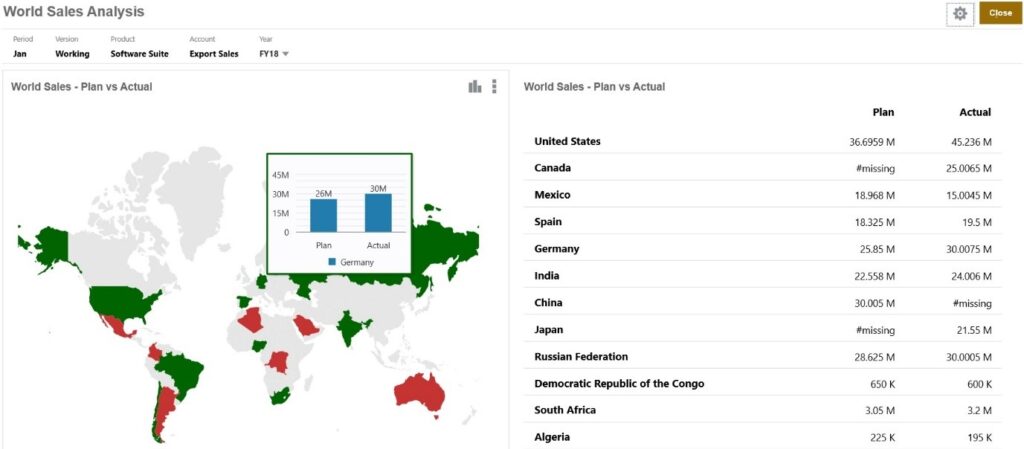Select the Actual bar in Germany popup
Image resolution: width=1024 pixels, height=449 pixels.
click(378, 213)
